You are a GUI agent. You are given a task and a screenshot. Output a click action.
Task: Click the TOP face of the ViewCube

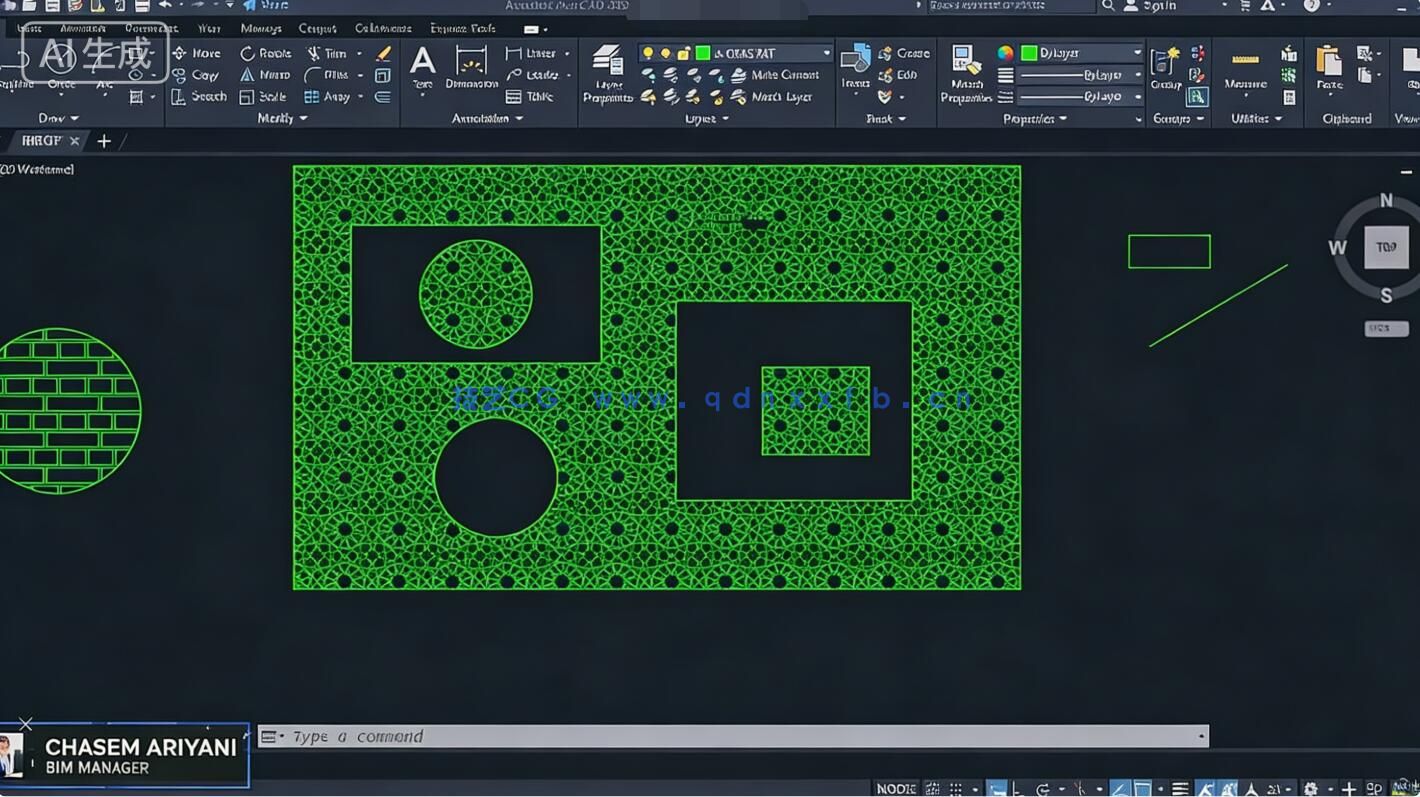tap(1386, 246)
